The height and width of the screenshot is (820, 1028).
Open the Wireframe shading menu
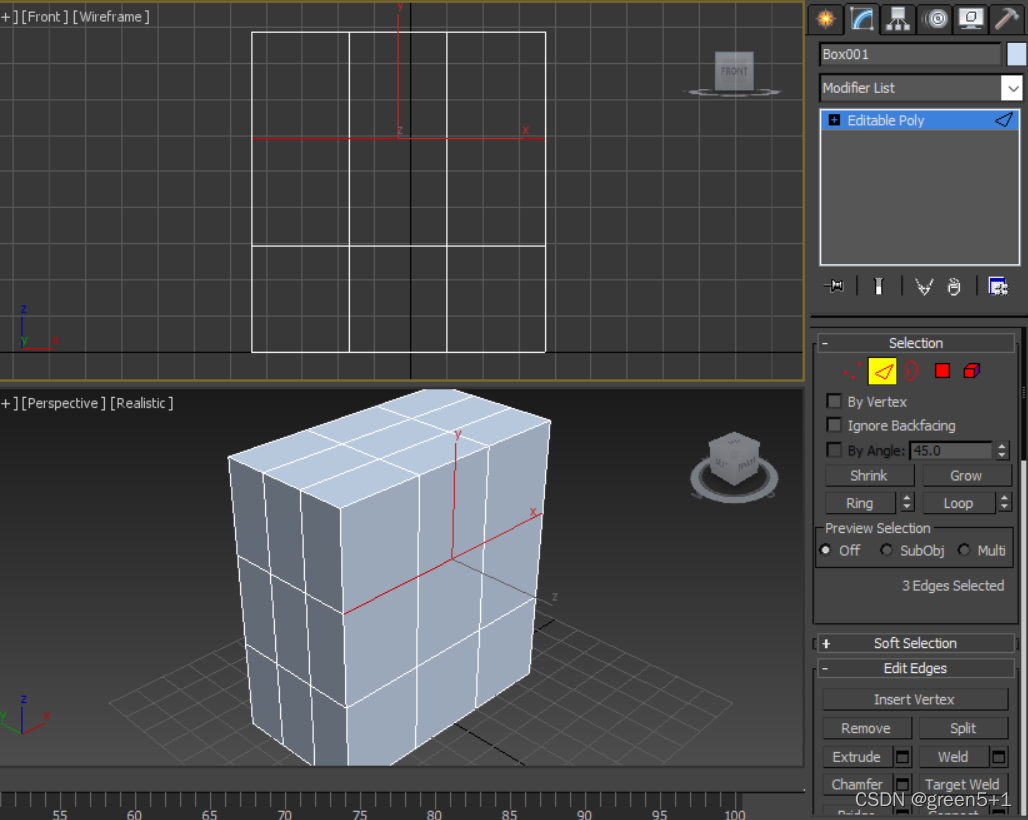(x=111, y=16)
